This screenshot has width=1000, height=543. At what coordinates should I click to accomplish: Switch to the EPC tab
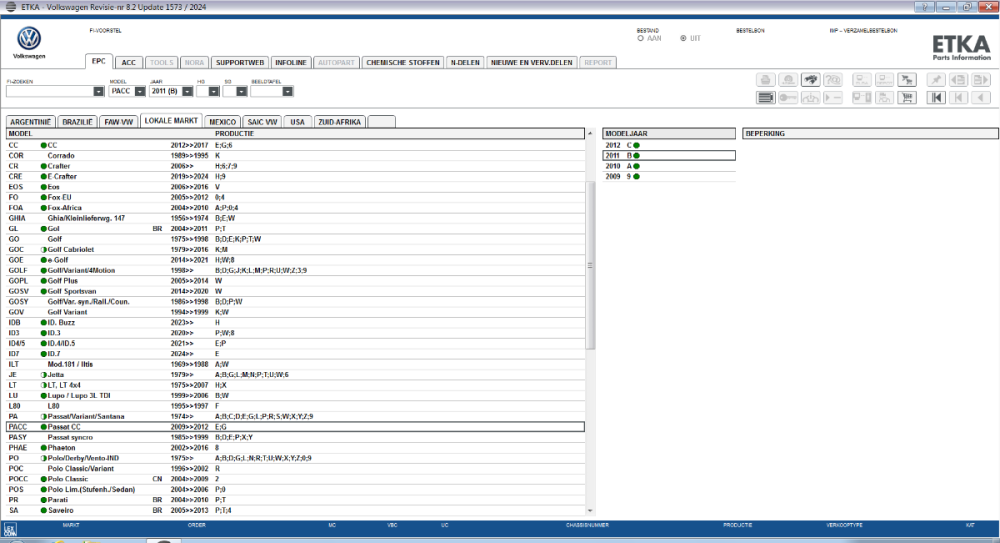(x=99, y=61)
